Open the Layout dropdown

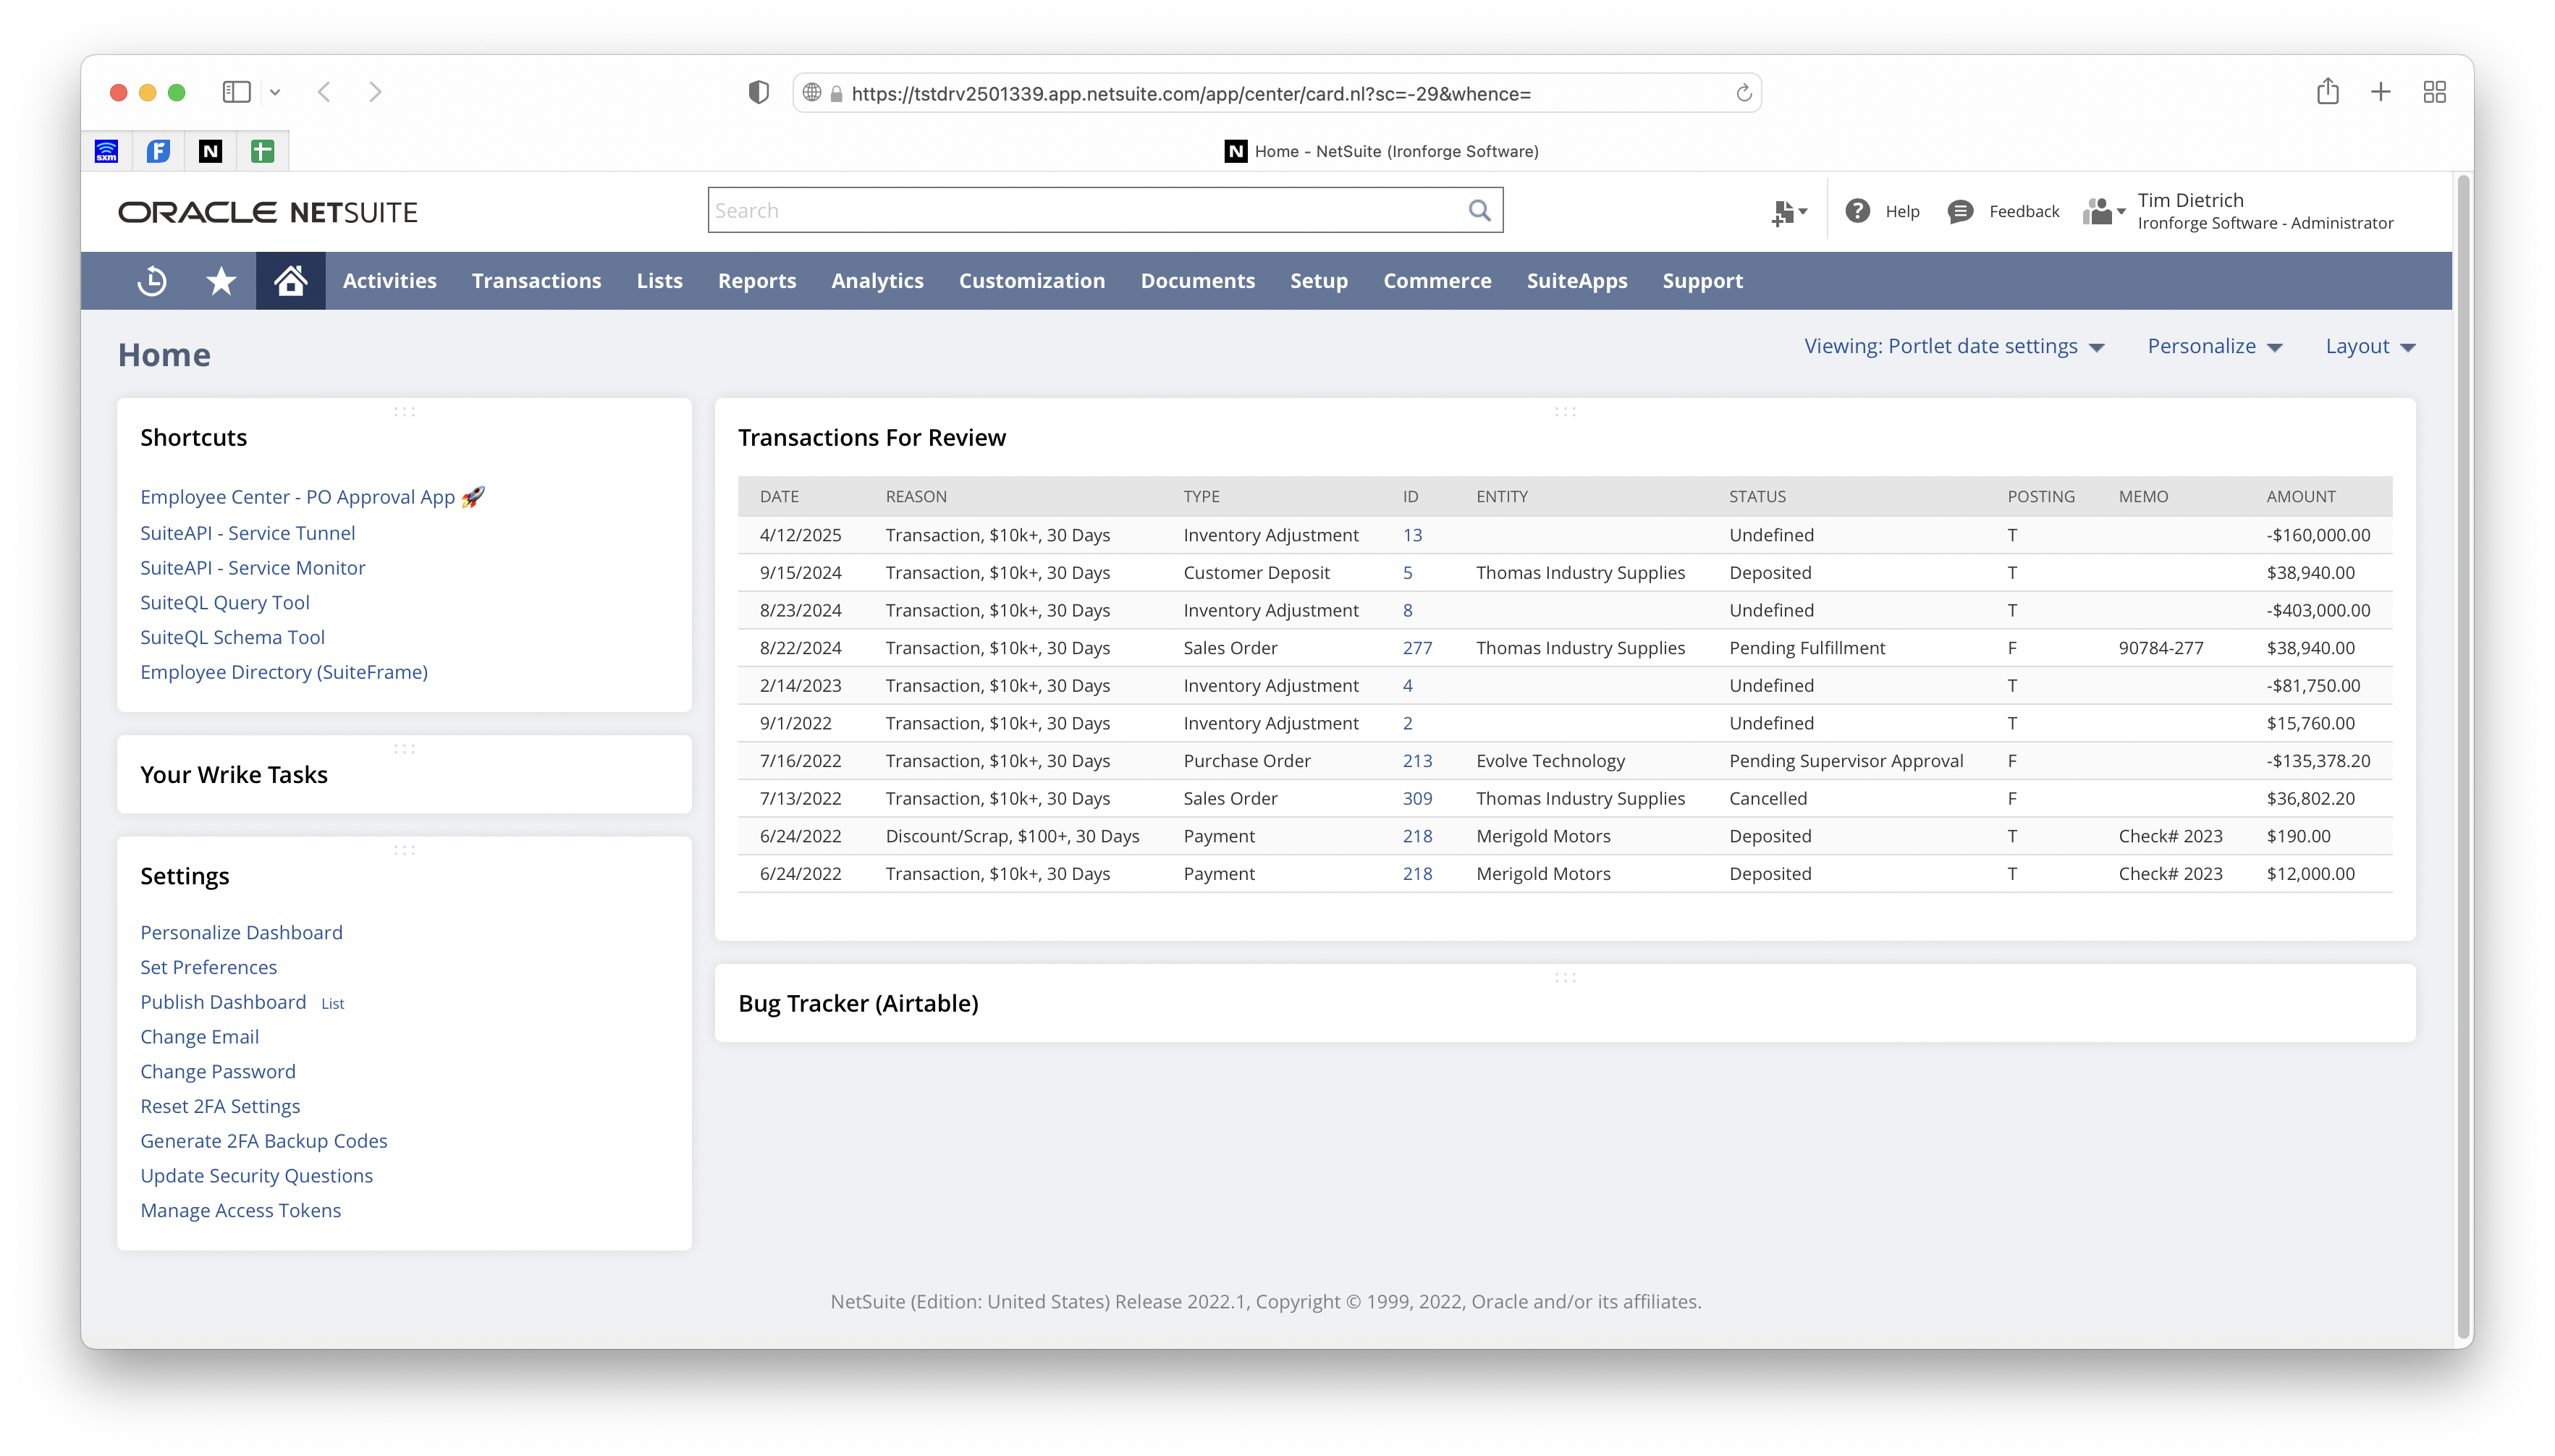pos(2369,346)
